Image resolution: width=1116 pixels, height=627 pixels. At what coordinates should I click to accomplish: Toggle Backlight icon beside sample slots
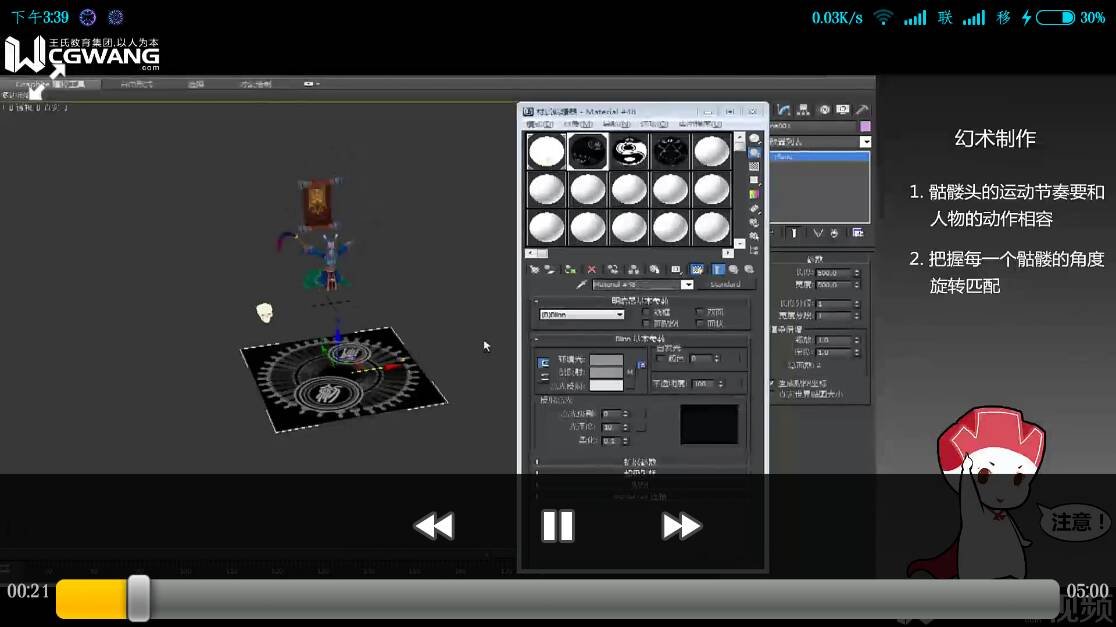click(754, 152)
